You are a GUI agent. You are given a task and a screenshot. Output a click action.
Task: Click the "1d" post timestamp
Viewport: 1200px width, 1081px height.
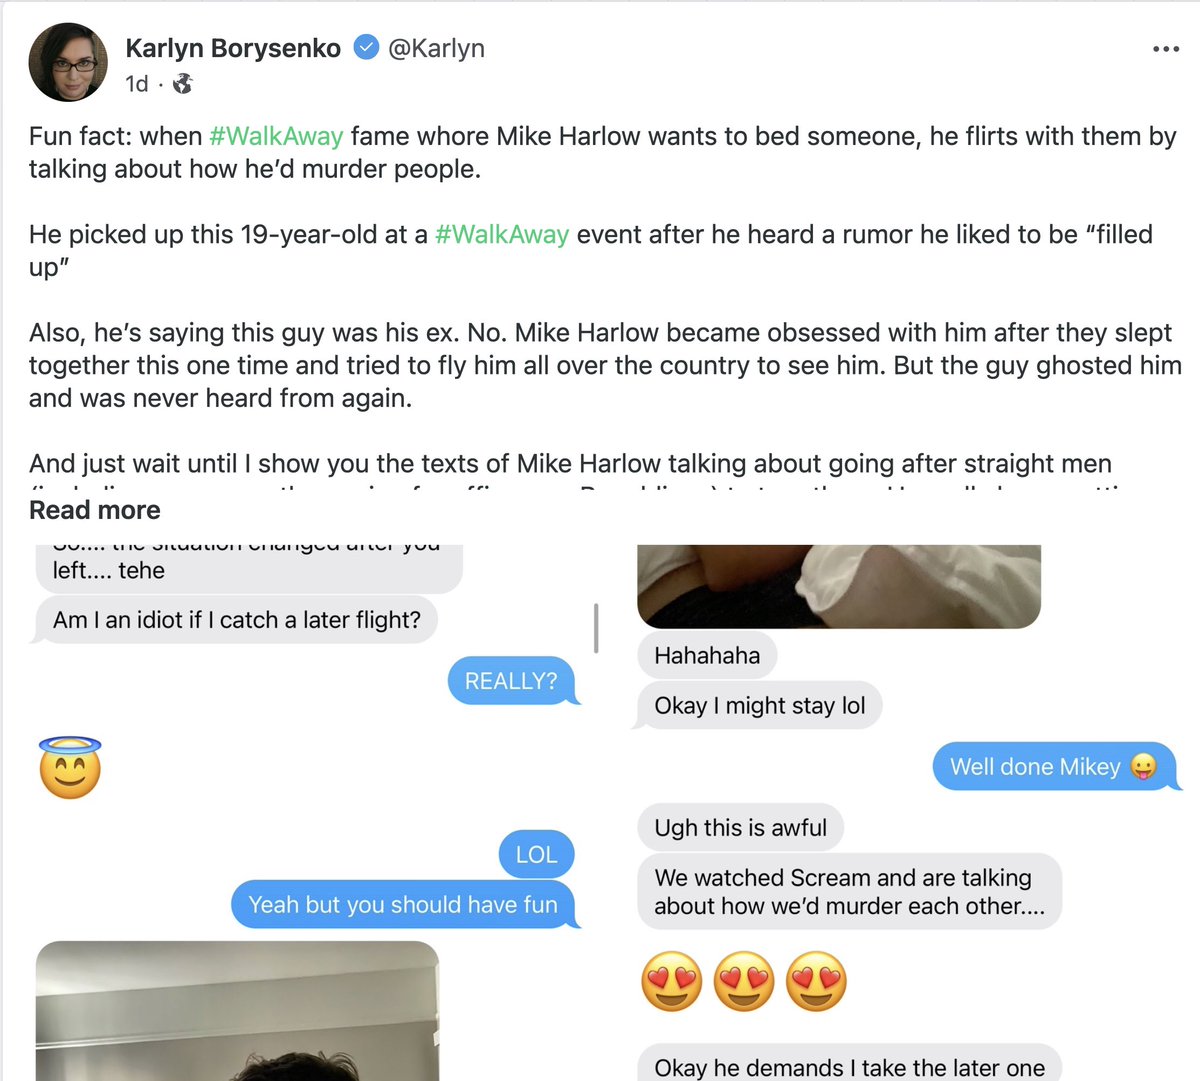137,84
